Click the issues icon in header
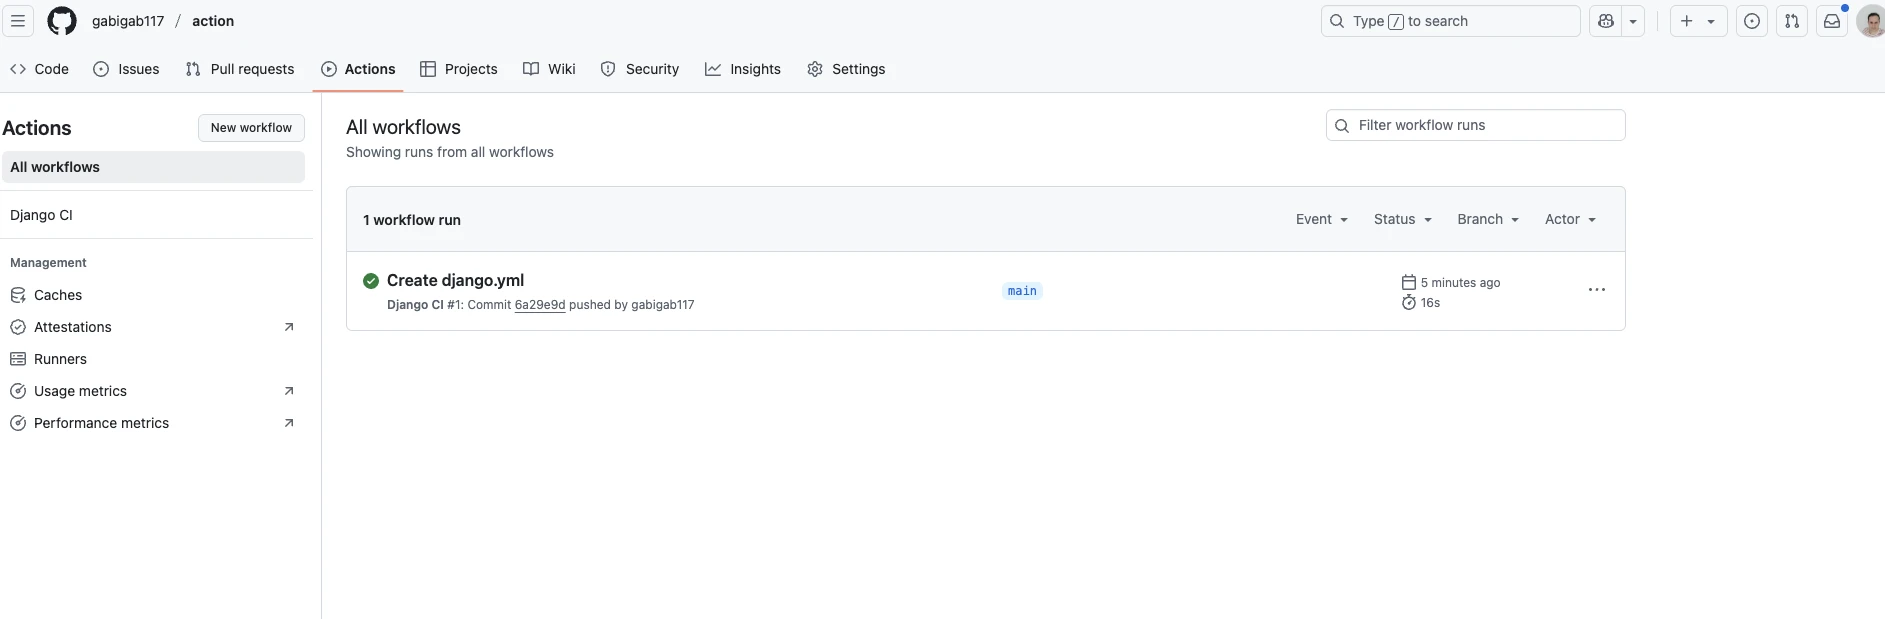This screenshot has width=1885, height=619. [1752, 21]
